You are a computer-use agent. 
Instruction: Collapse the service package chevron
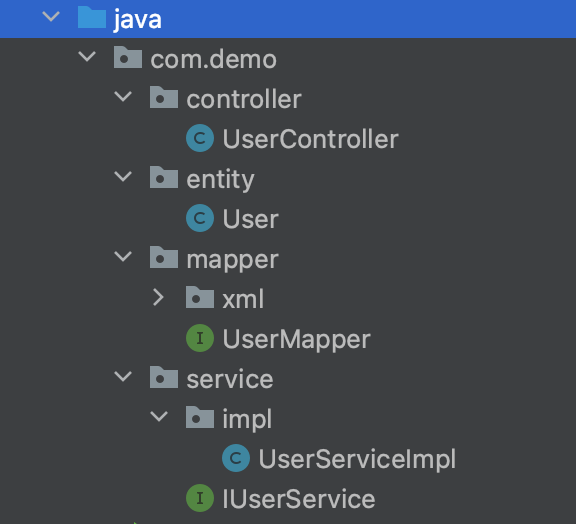click(x=123, y=376)
